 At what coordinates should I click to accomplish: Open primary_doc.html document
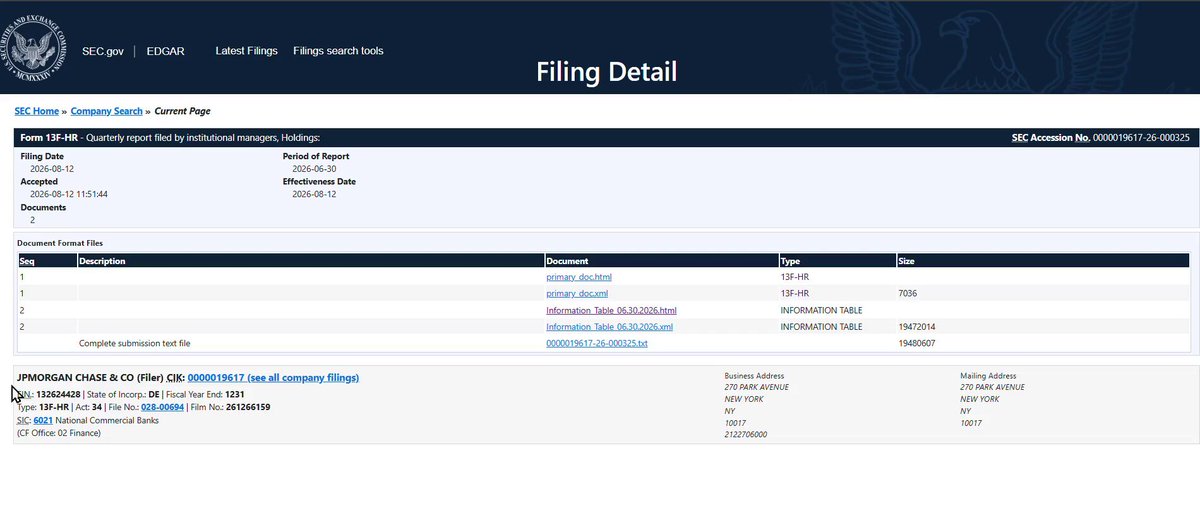[x=579, y=276]
